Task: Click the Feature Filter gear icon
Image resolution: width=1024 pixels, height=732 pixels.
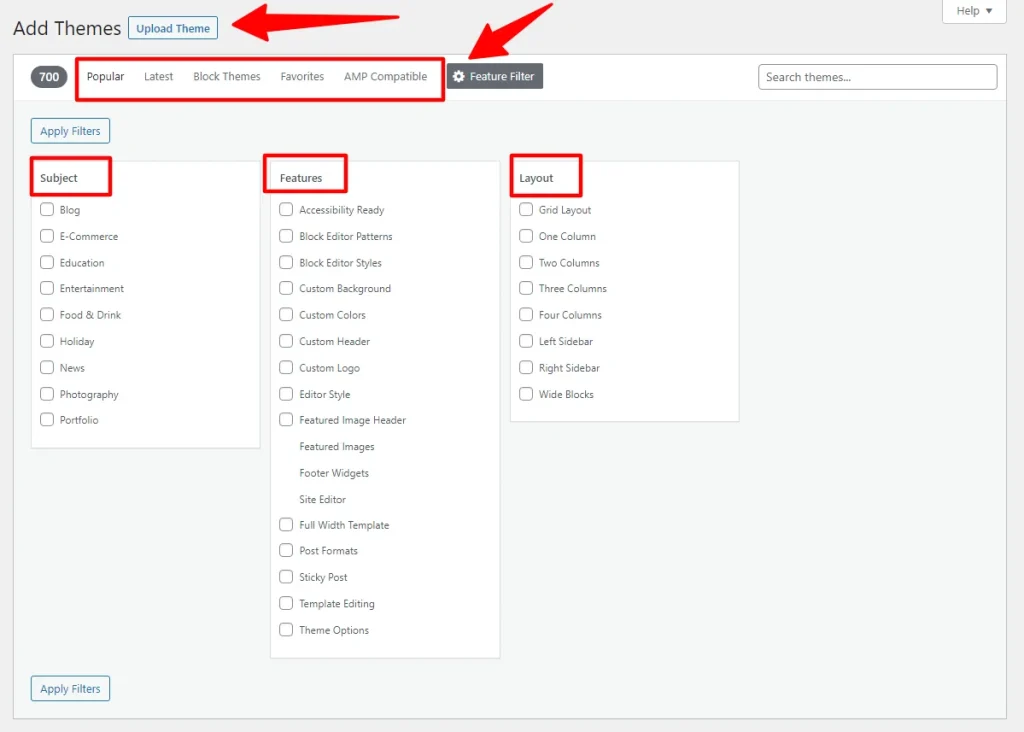Action: (460, 75)
